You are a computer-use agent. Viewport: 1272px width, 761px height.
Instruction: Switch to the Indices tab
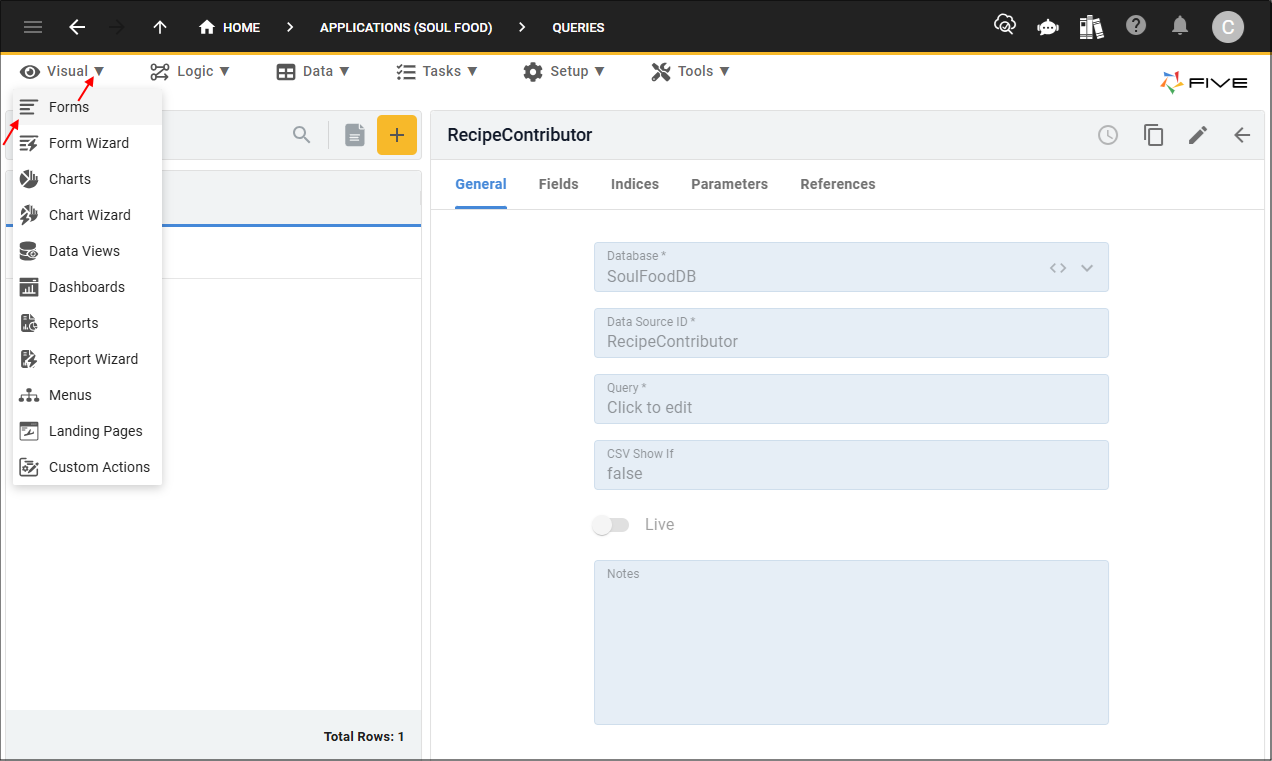635,184
